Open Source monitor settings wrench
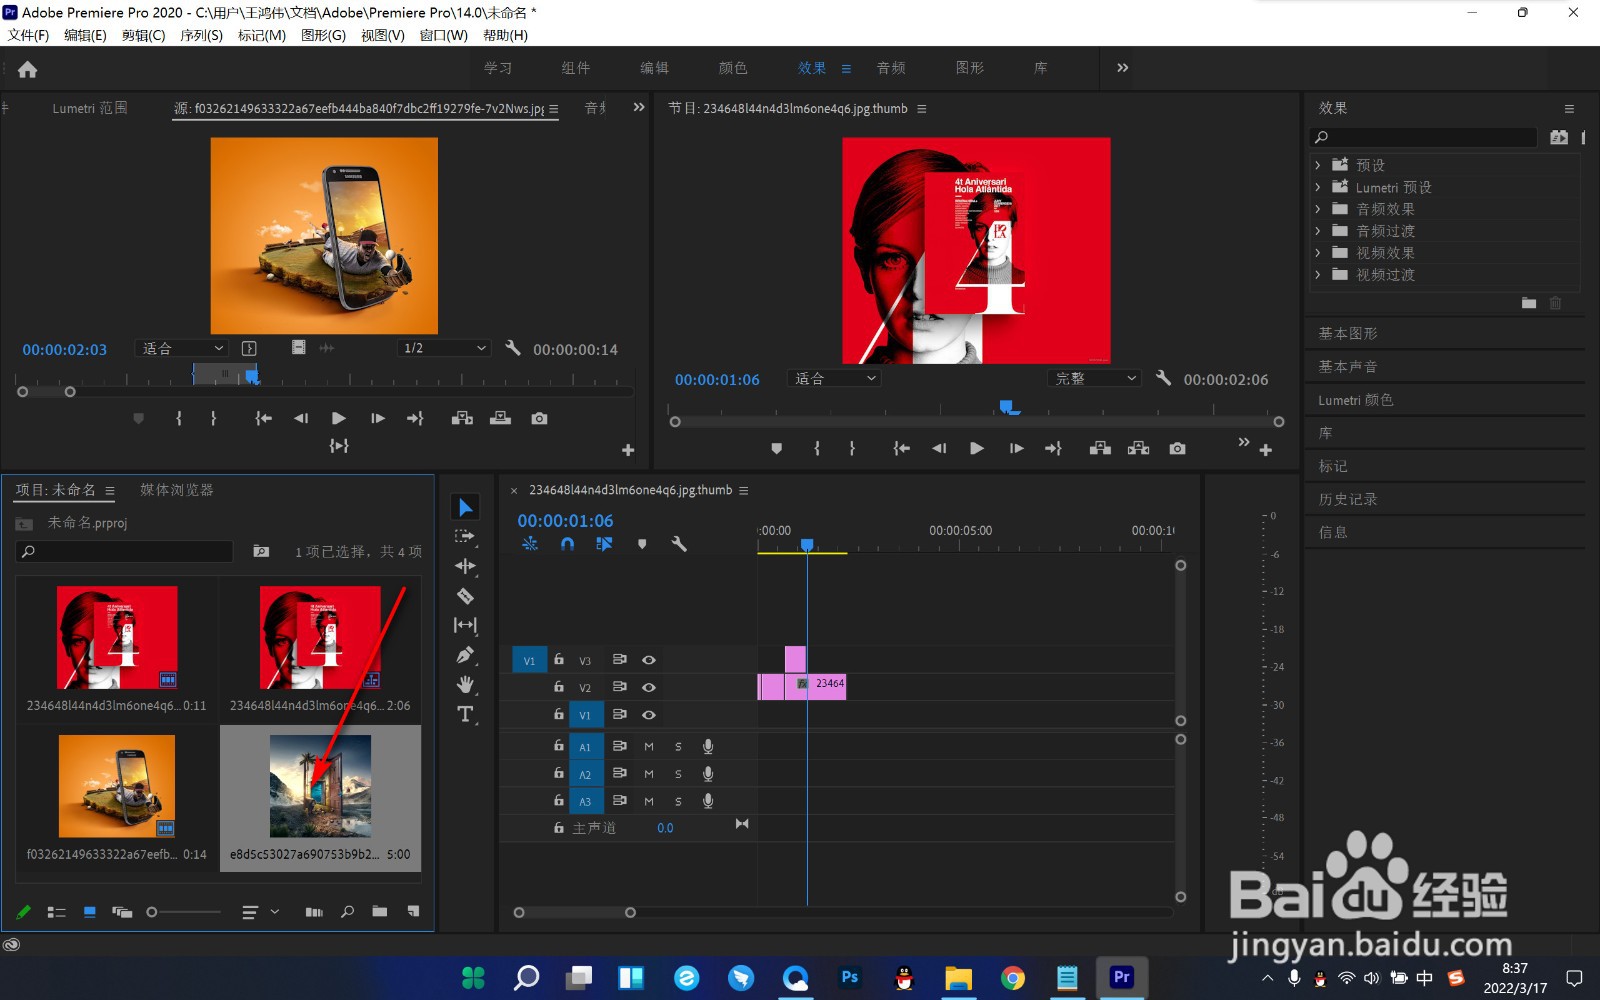 point(513,348)
